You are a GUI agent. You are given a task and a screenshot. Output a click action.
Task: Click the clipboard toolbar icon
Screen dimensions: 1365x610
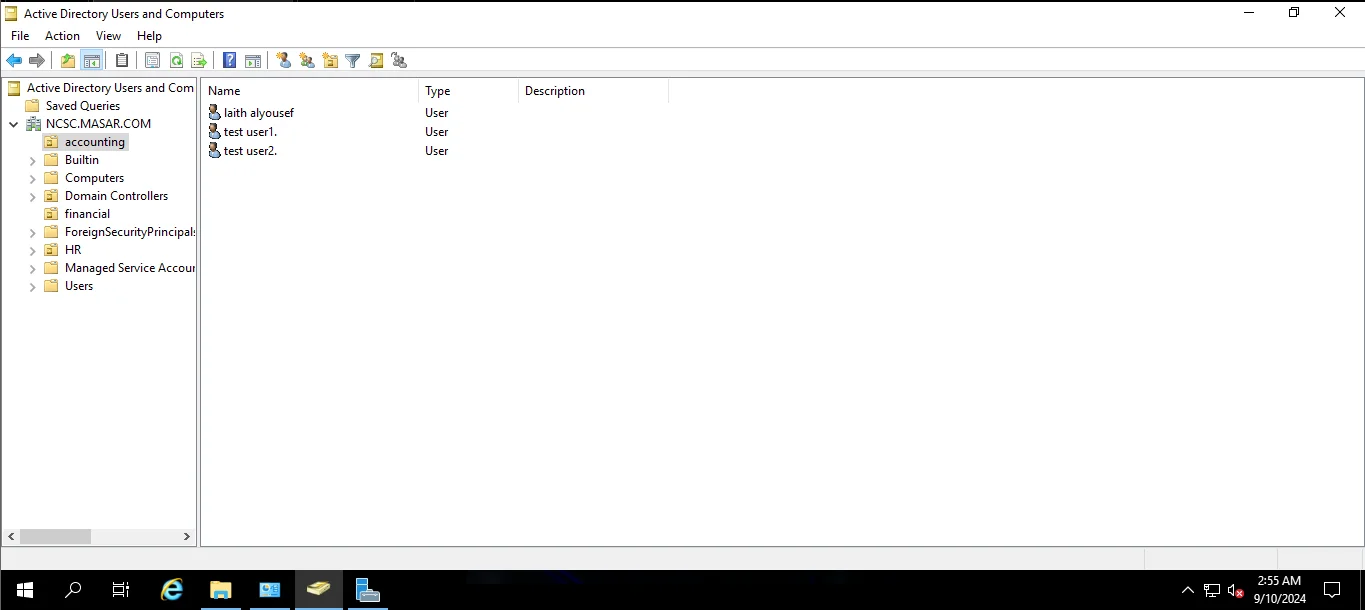(122, 61)
